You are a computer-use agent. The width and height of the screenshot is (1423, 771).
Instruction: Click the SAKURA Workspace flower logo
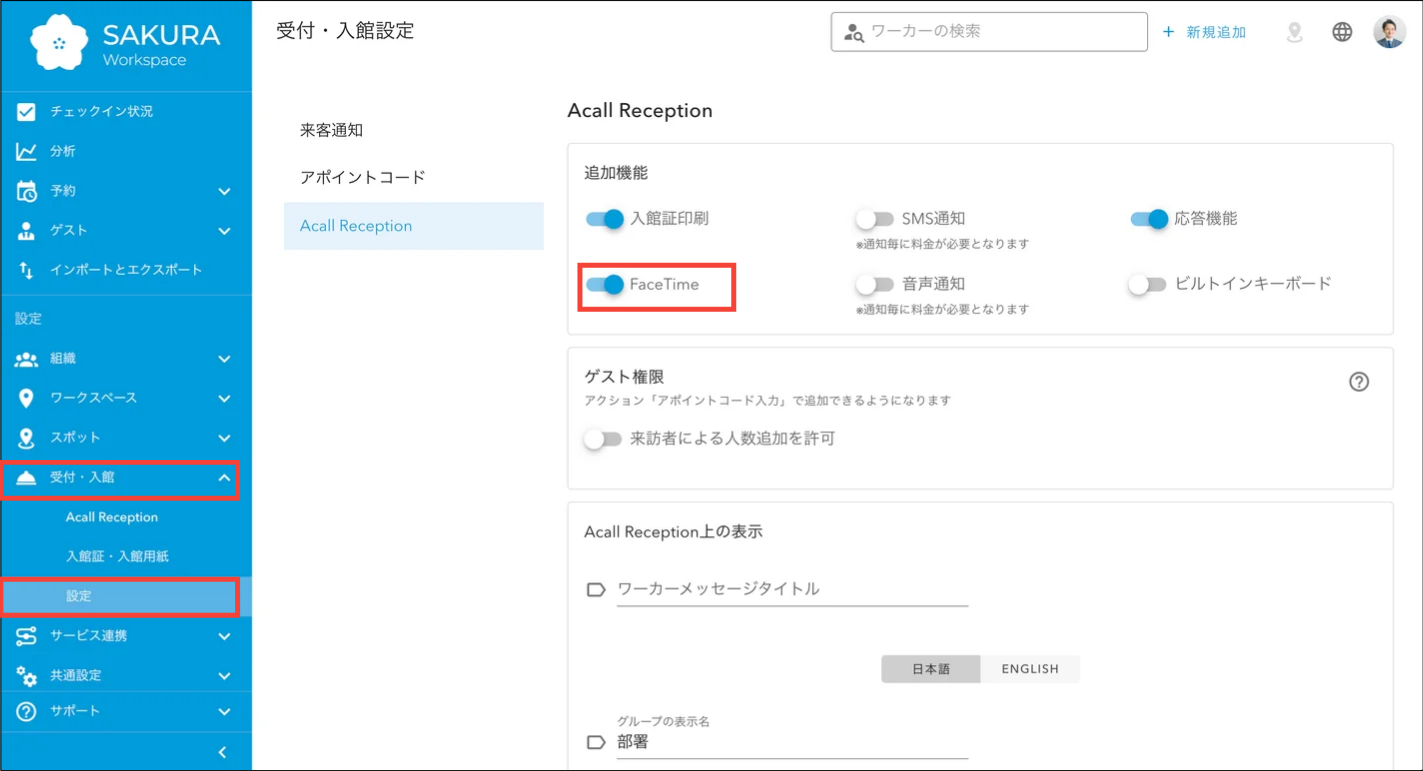pos(59,43)
